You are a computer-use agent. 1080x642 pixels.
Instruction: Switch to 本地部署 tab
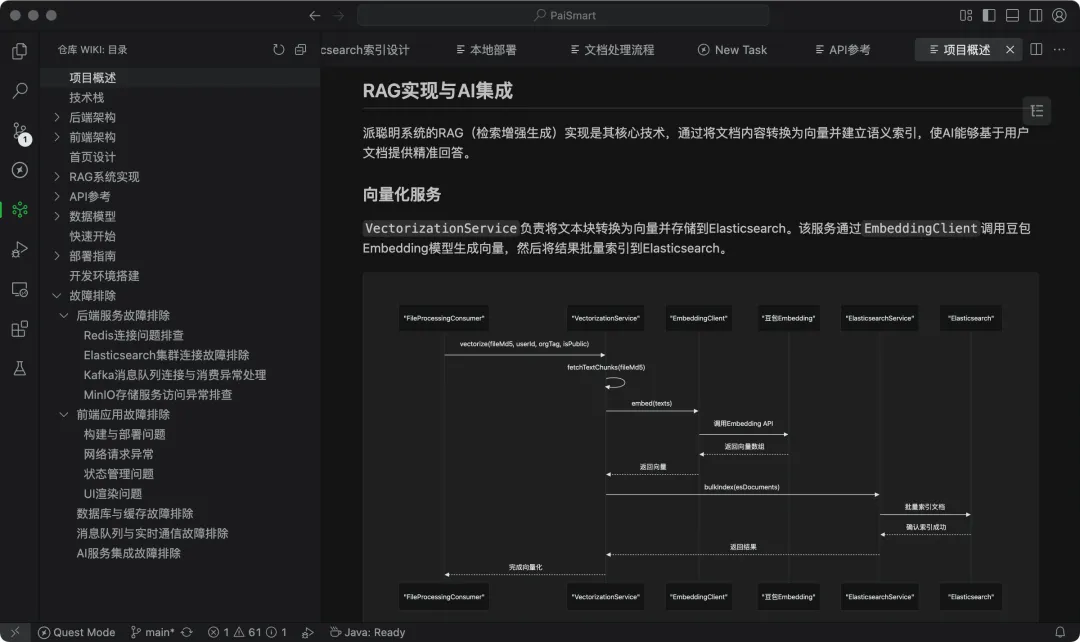(x=486, y=50)
